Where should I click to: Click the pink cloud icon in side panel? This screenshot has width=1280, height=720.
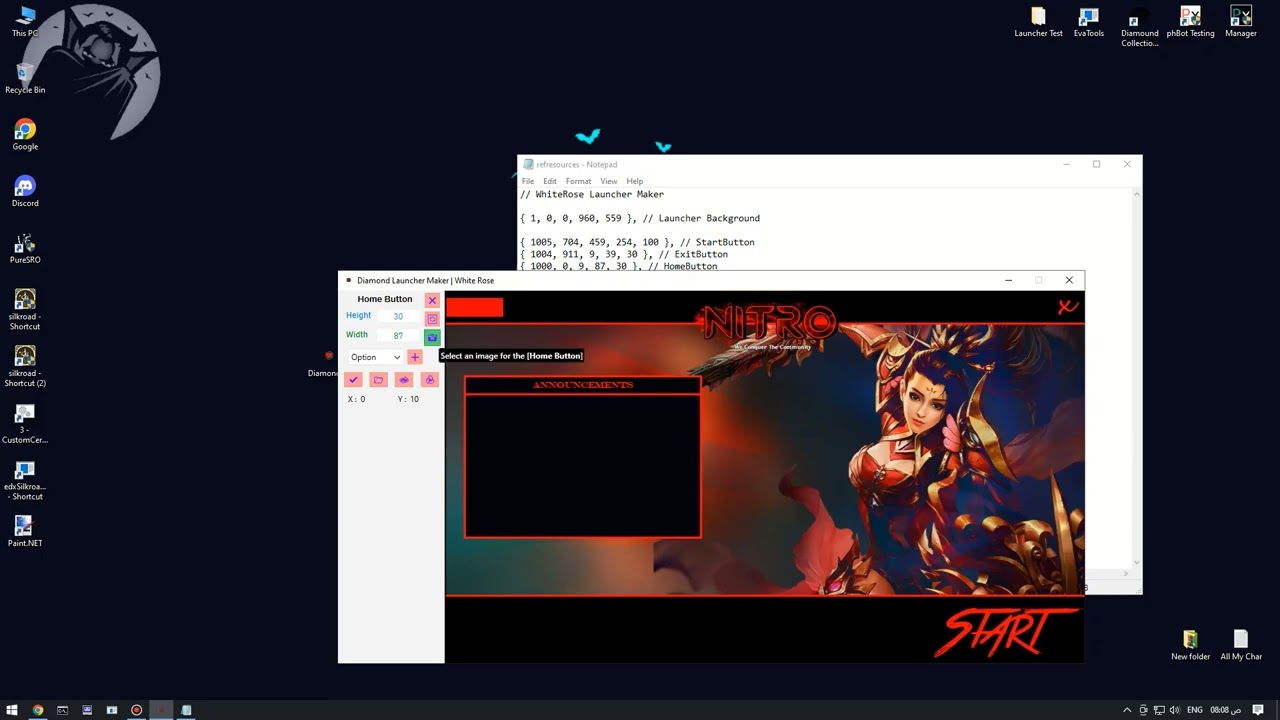[x=404, y=380]
